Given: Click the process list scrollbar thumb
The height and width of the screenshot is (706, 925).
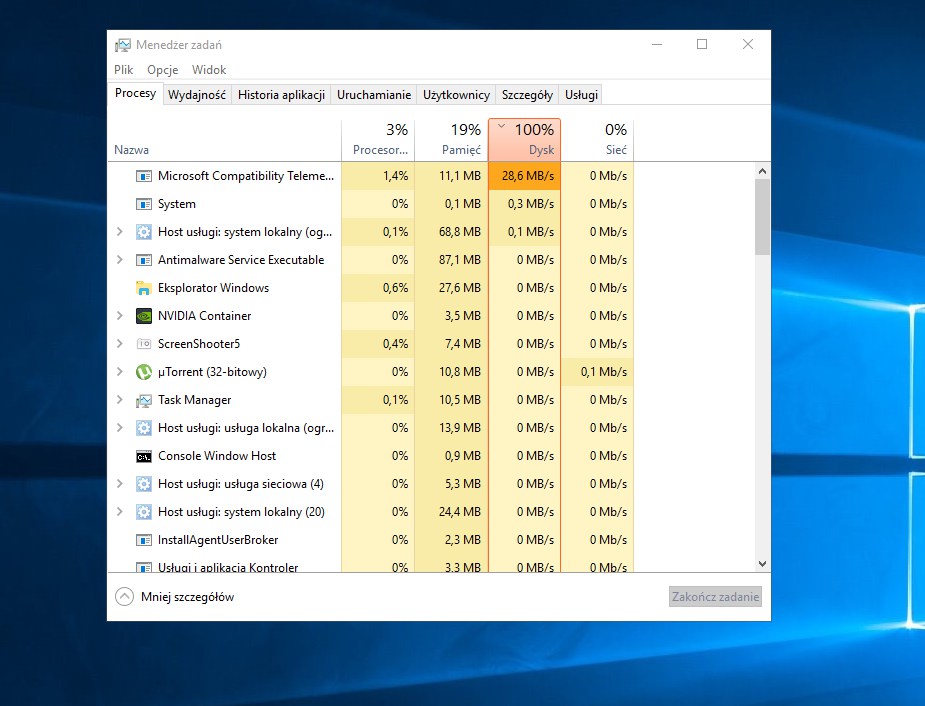Looking at the screenshot, I should (x=762, y=217).
